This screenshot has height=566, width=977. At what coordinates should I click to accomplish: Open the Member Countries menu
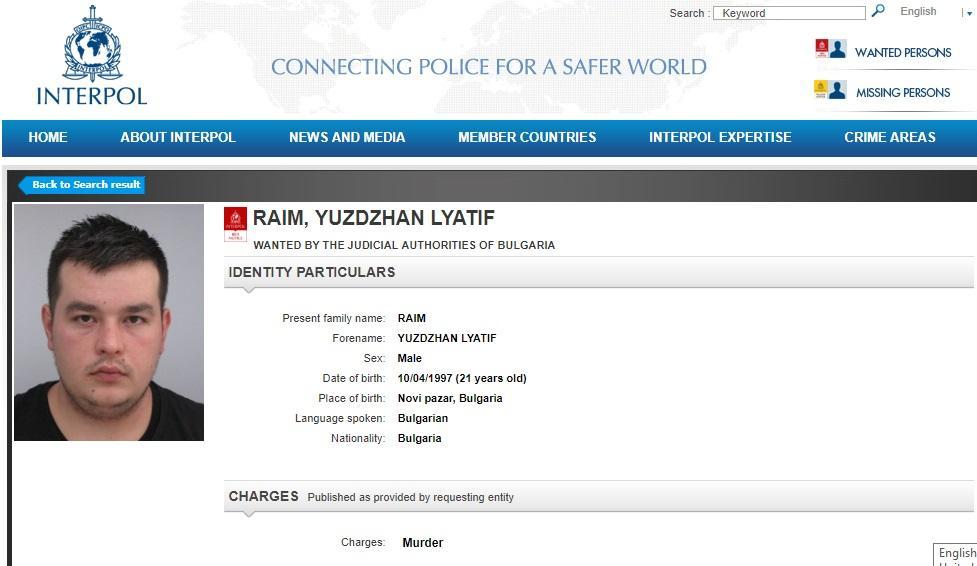coord(527,138)
